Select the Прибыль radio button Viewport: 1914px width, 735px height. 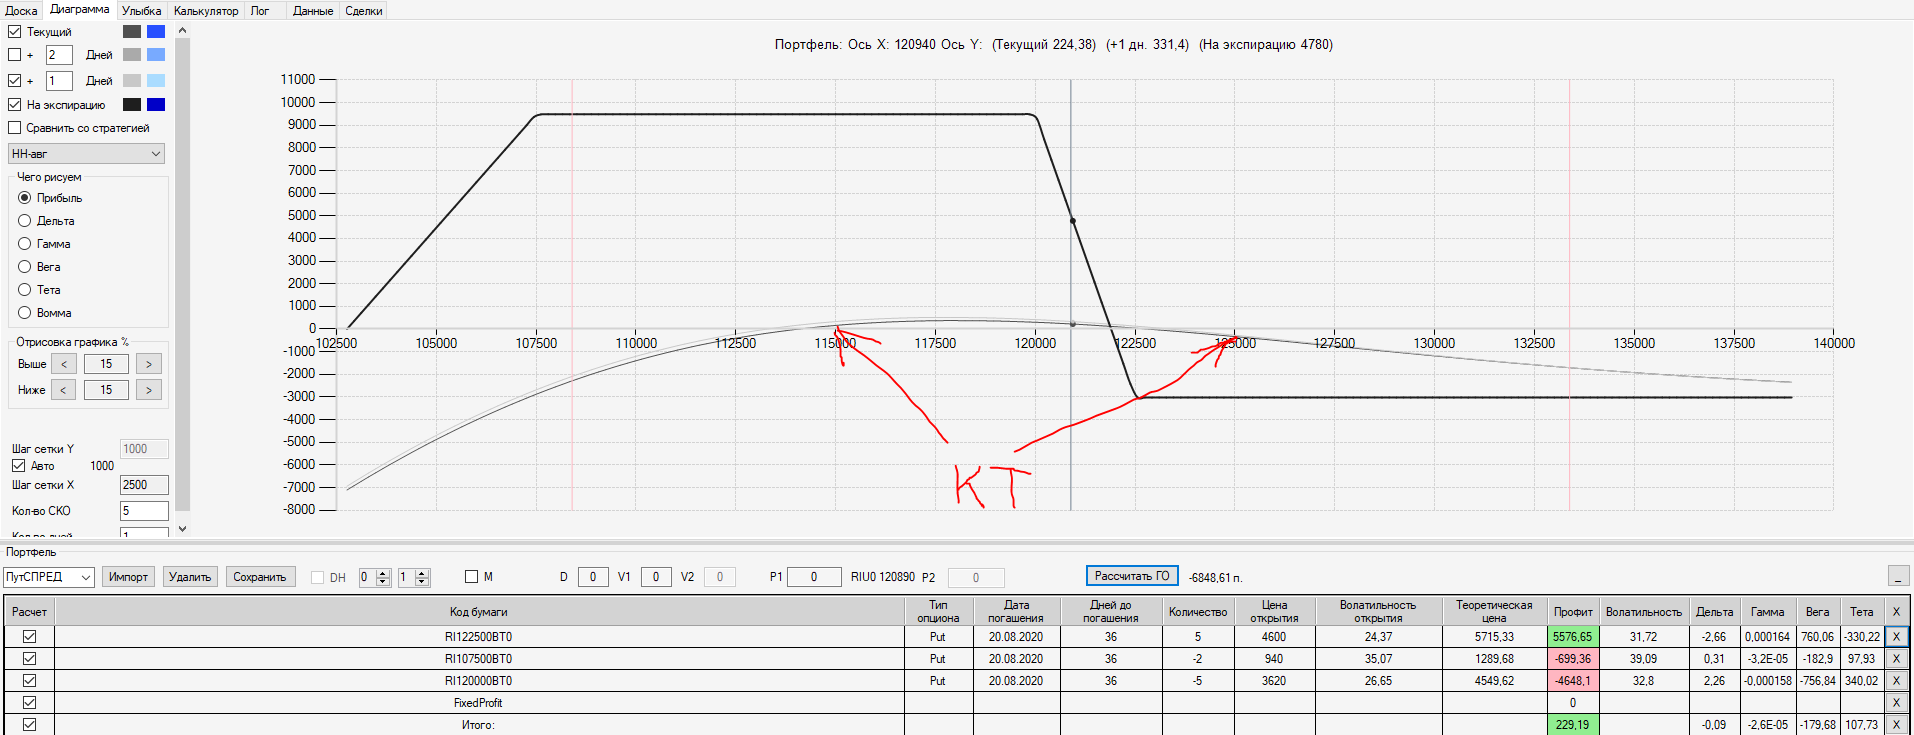25,198
